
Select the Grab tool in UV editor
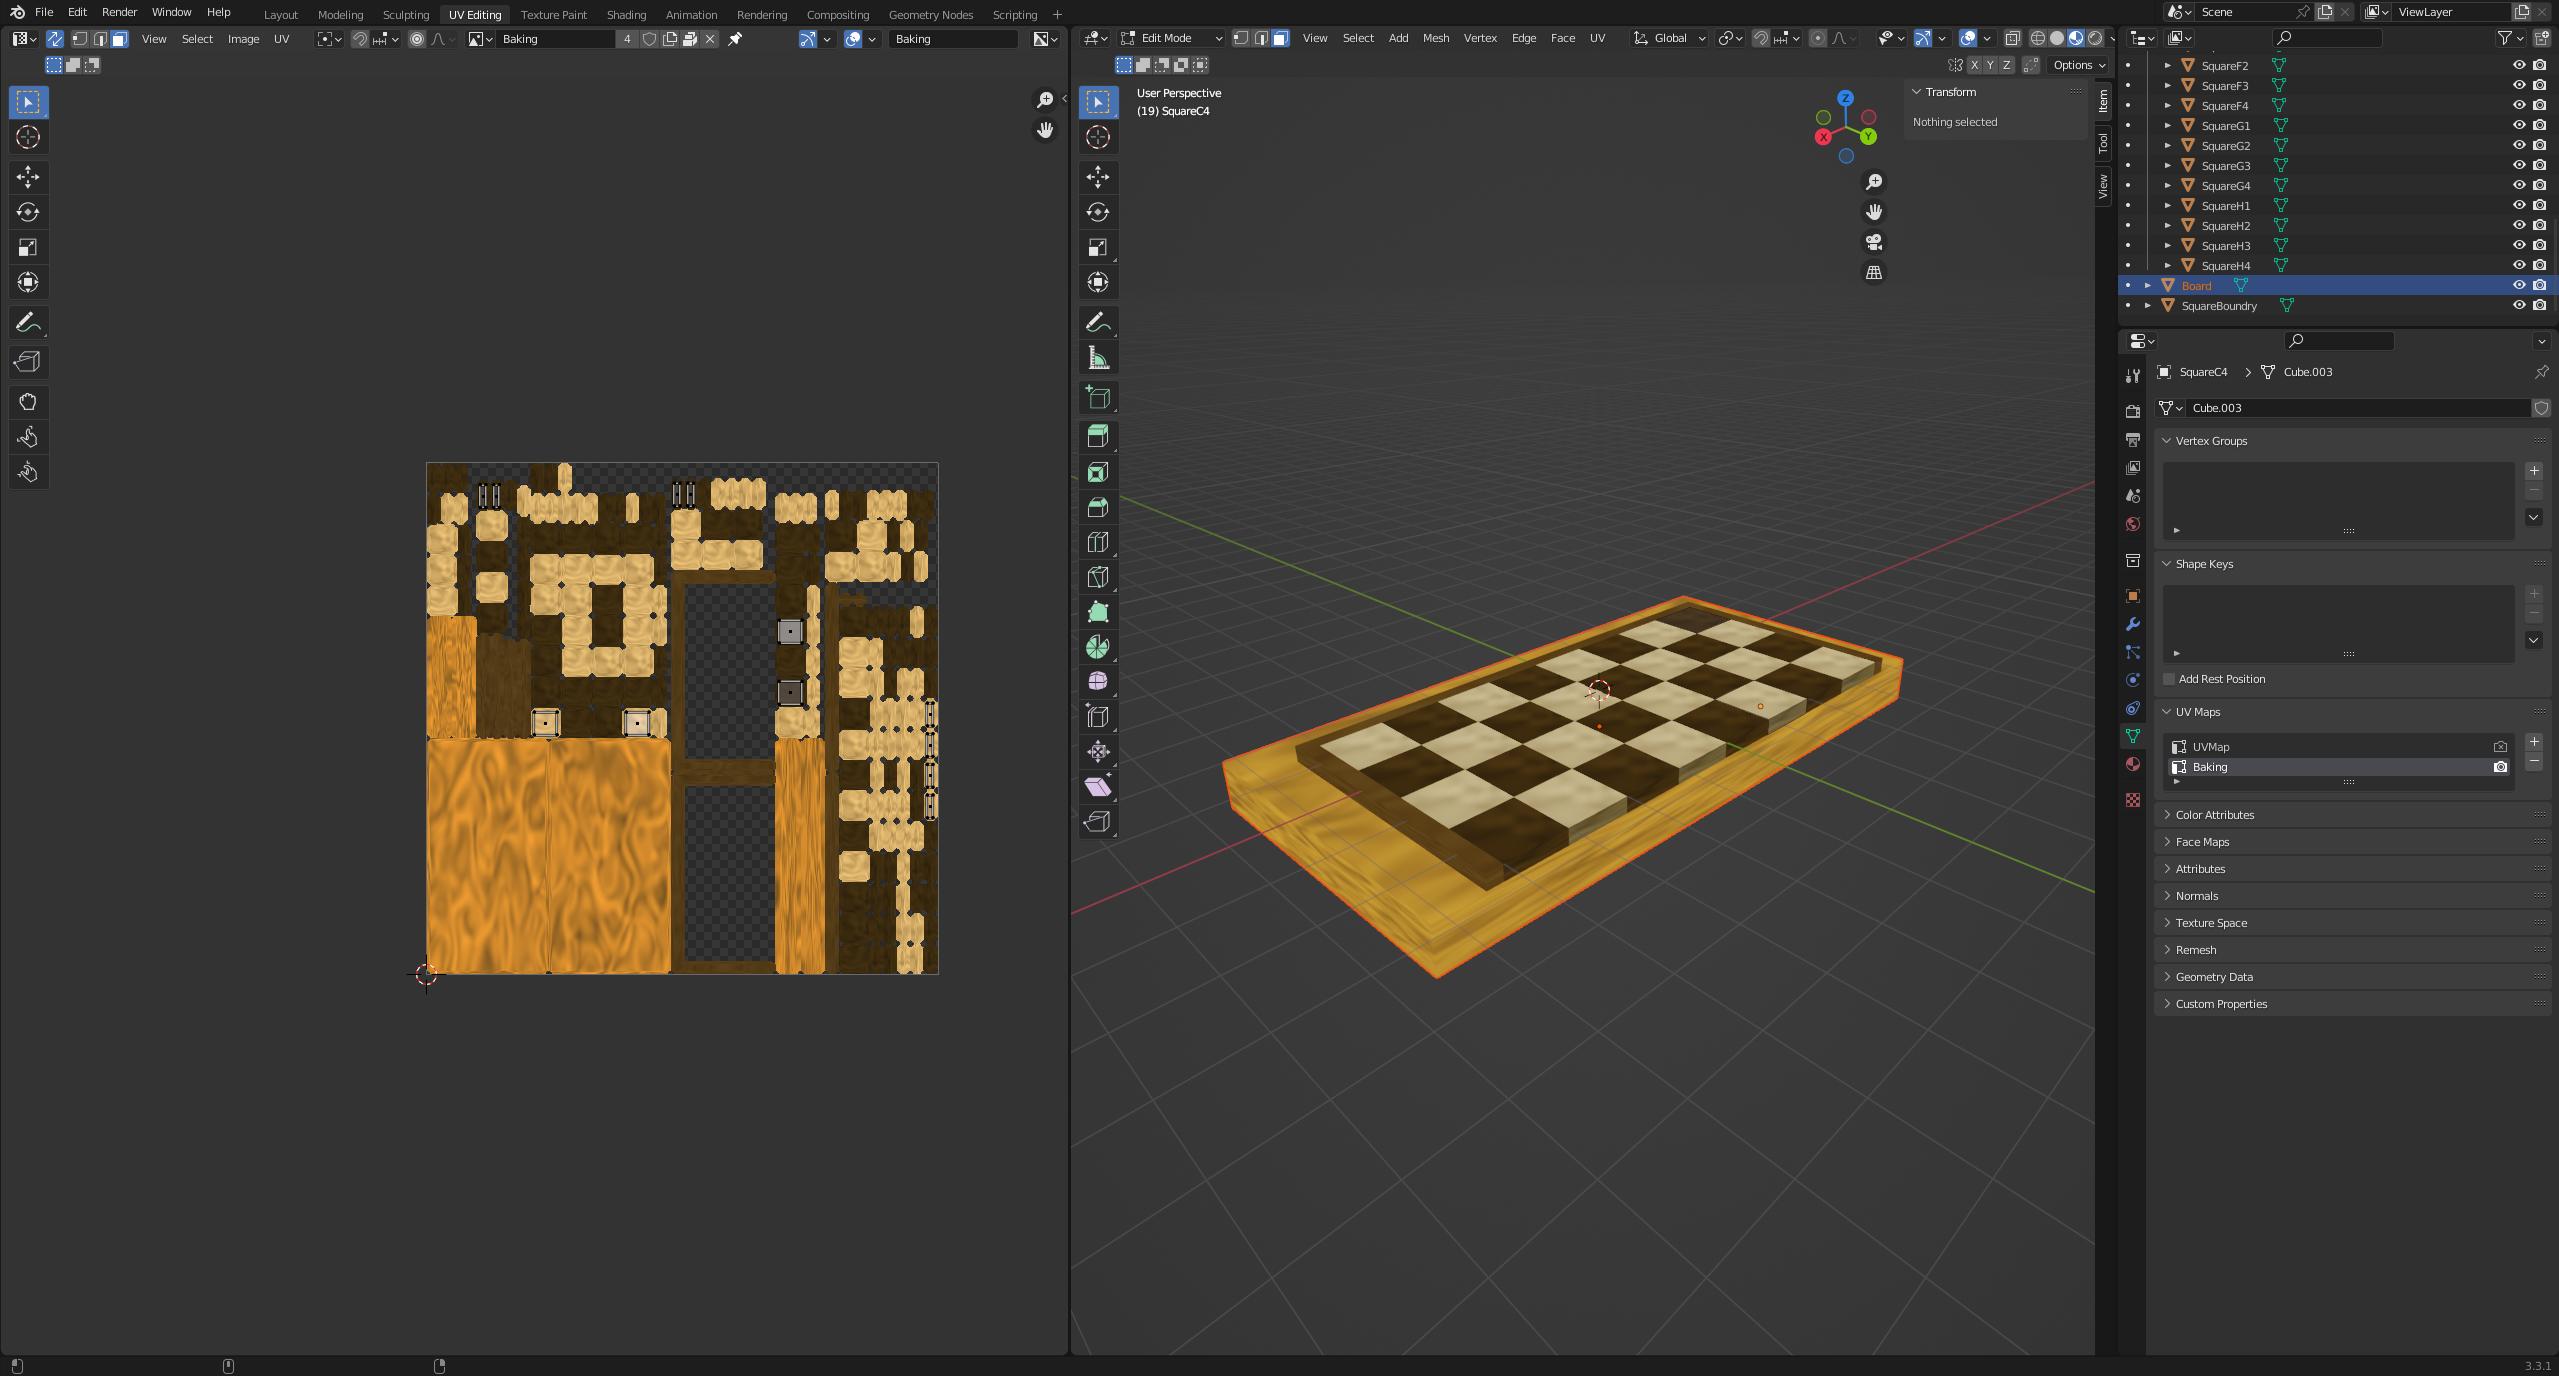[28, 402]
